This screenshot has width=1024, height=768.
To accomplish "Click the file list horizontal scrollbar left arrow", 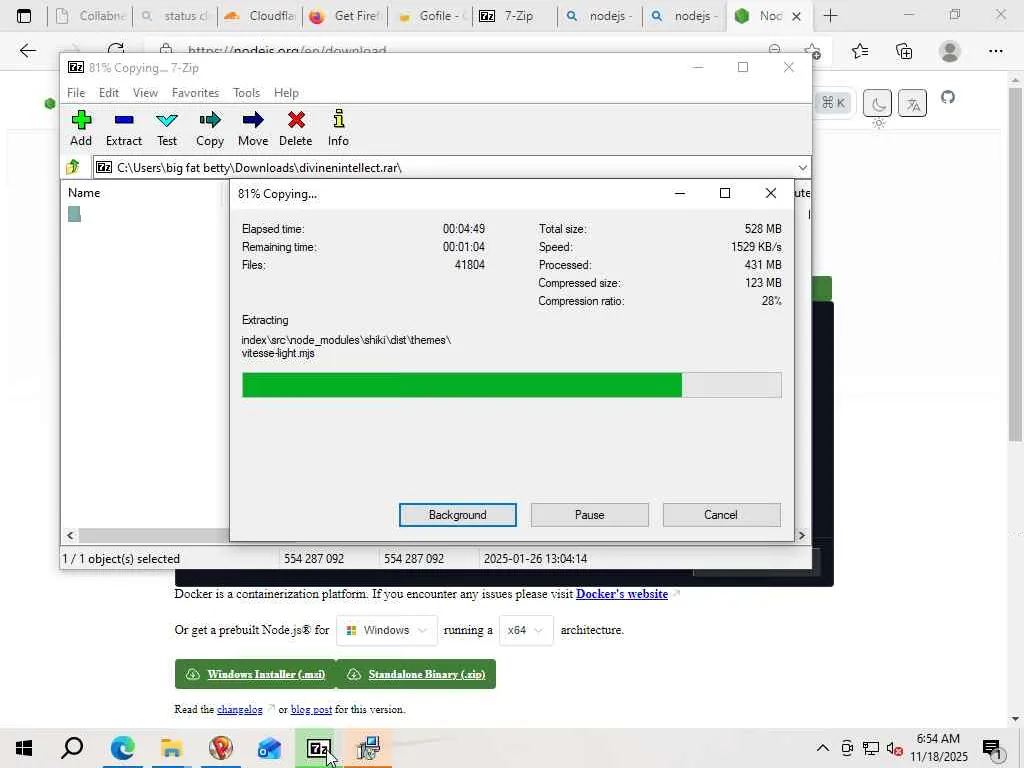I will pyautogui.click(x=70, y=536).
